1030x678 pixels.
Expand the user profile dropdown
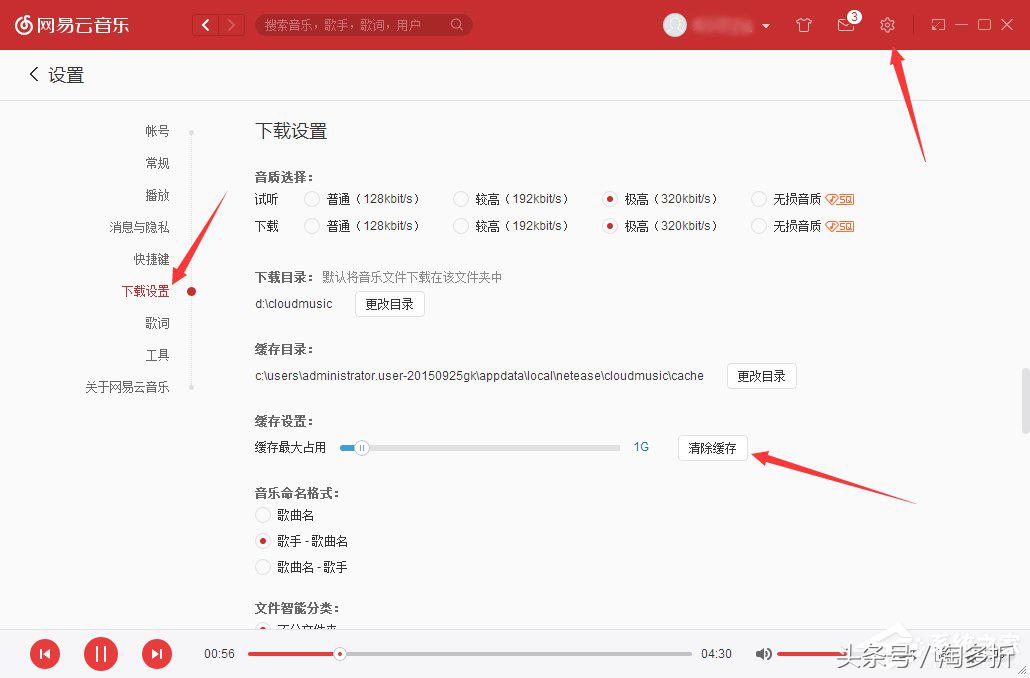766,25
